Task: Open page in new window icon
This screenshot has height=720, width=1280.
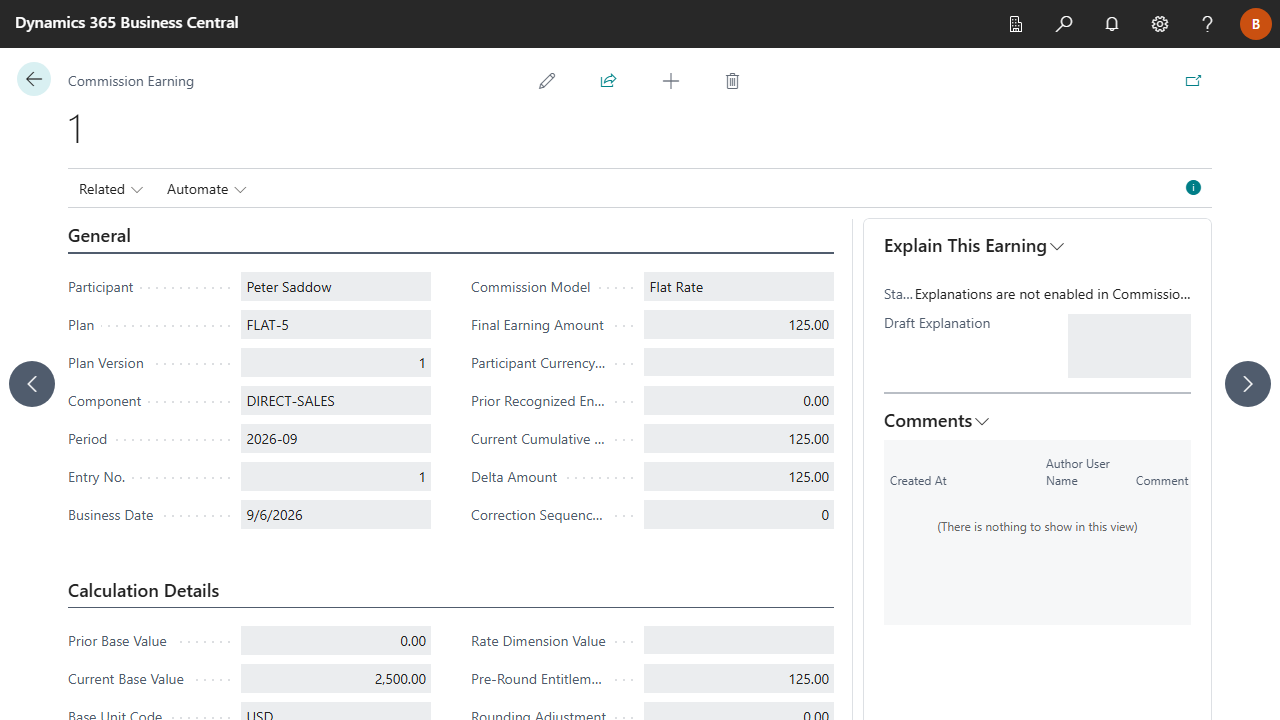Action: coord(1193,81)
